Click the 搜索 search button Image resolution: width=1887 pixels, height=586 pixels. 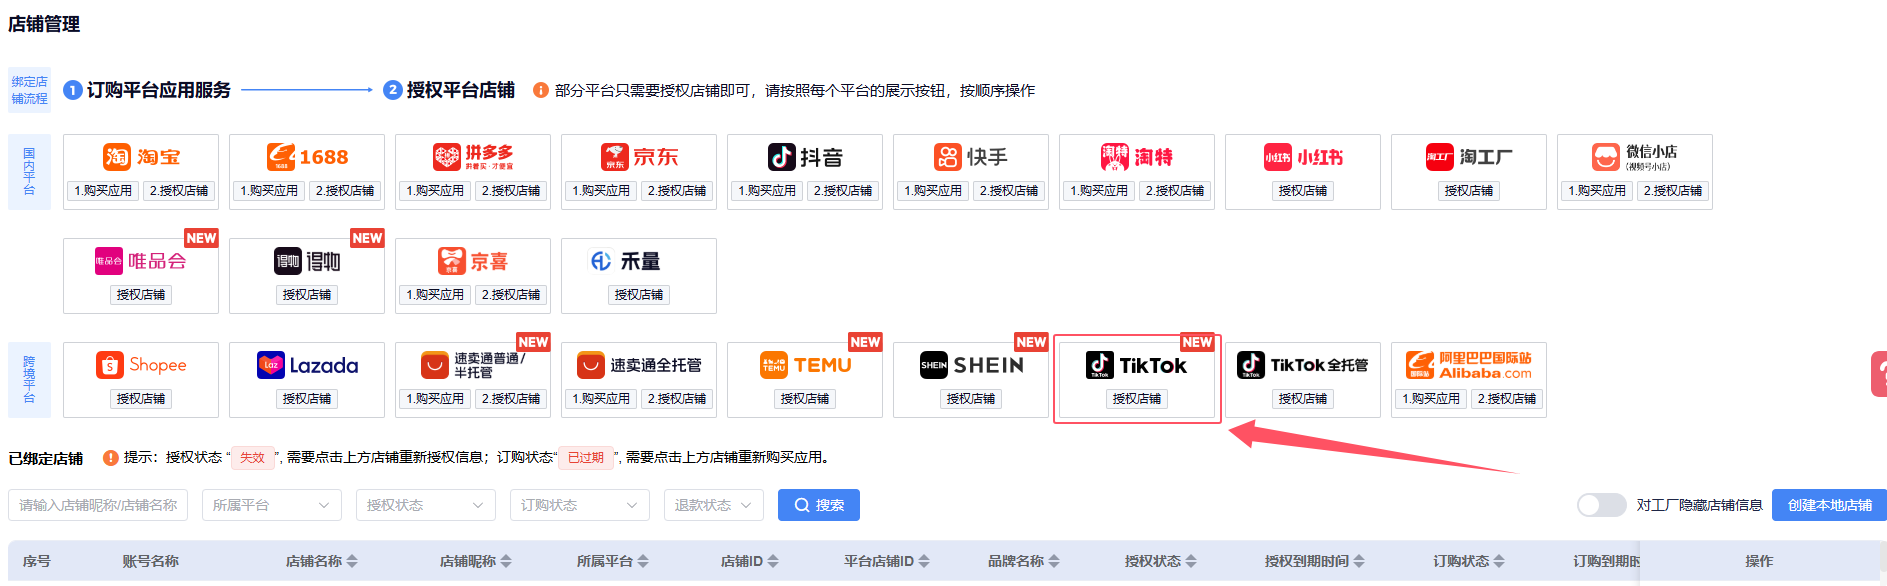click(x=819, y=505)
